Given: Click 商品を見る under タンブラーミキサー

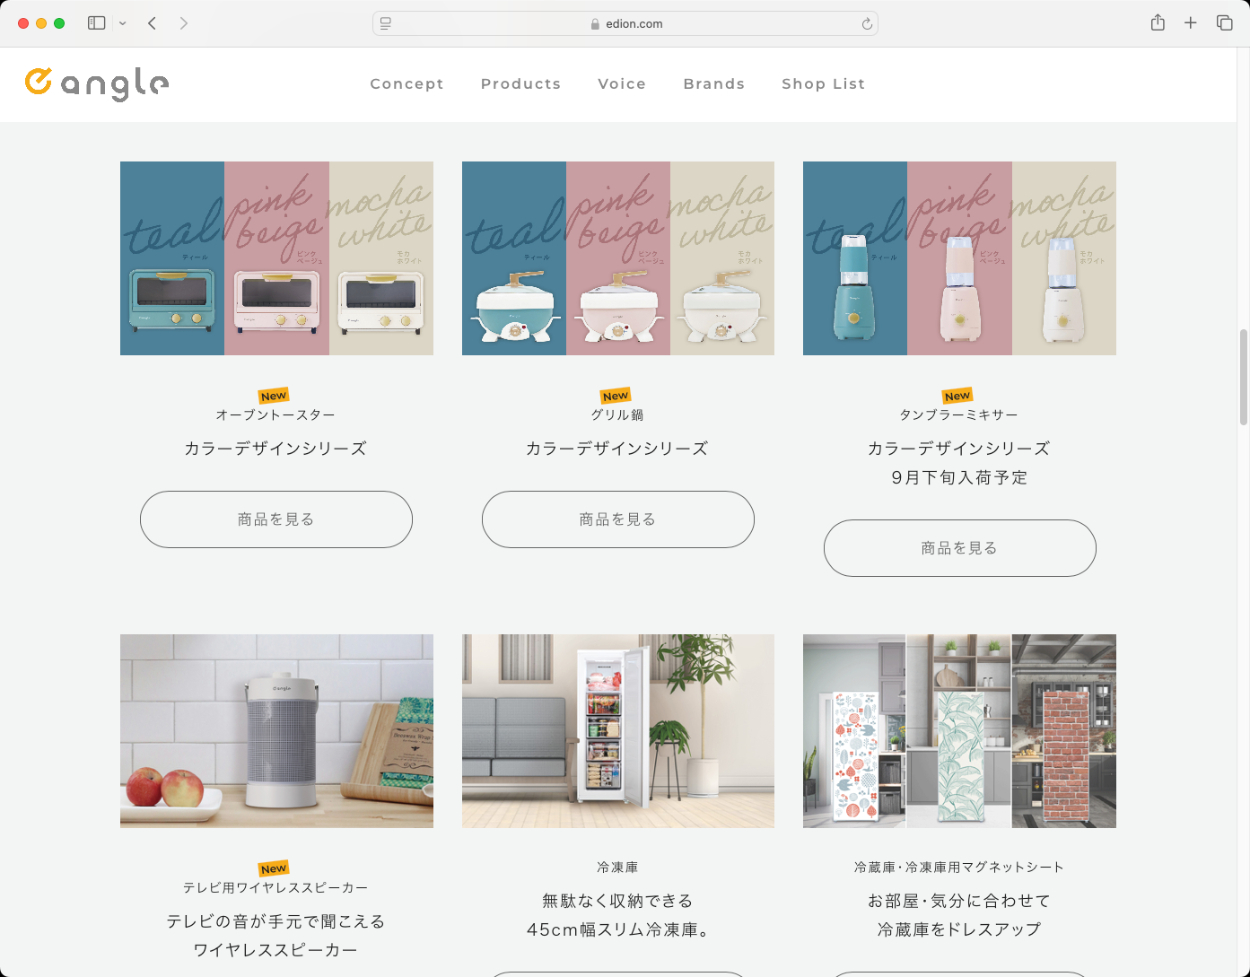Looking at the screenshot, I should tap(960, 548).
